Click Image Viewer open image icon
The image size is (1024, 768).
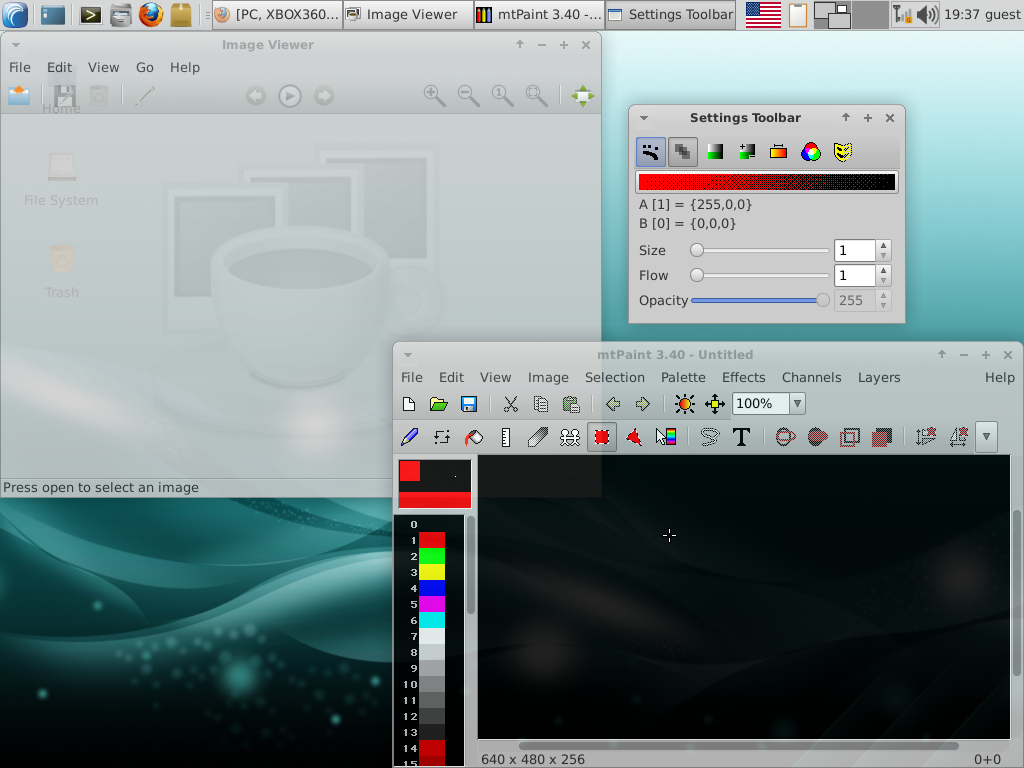pos(19,96)
